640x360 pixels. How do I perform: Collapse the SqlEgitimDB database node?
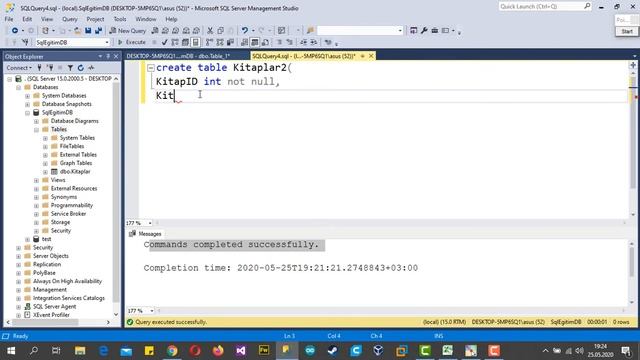(27, 113)
